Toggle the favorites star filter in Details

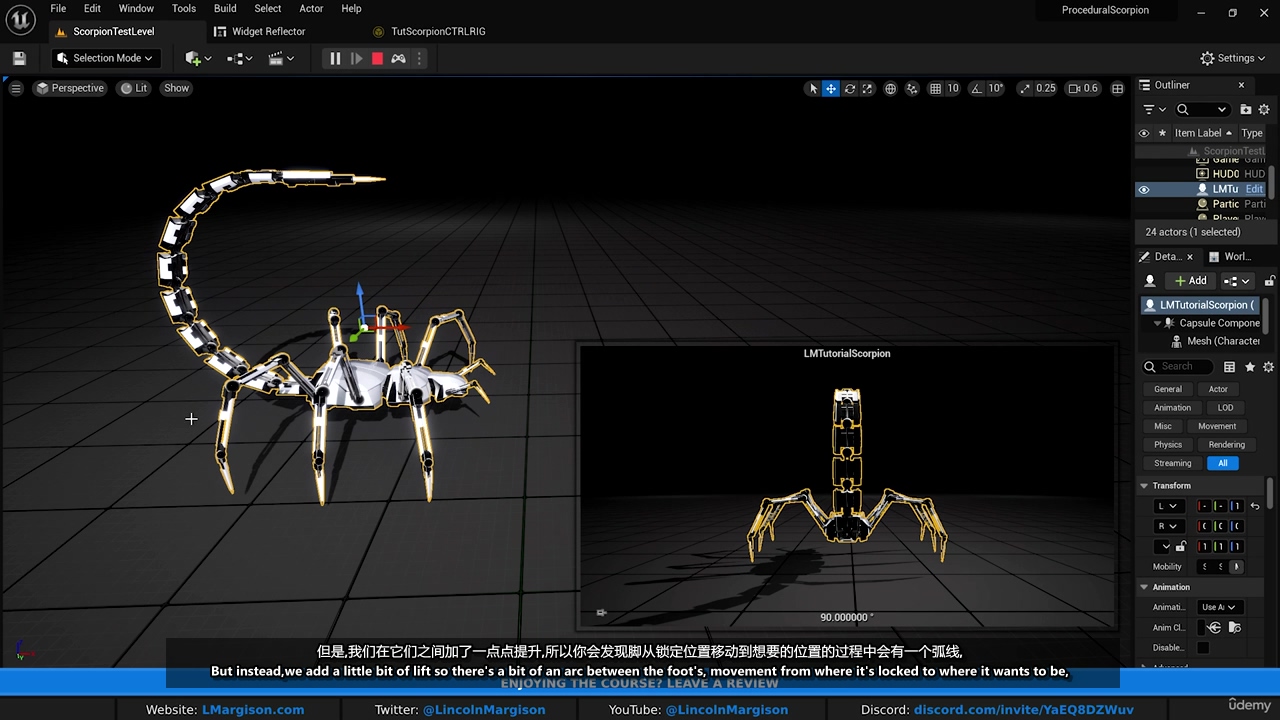(1249, 367)
